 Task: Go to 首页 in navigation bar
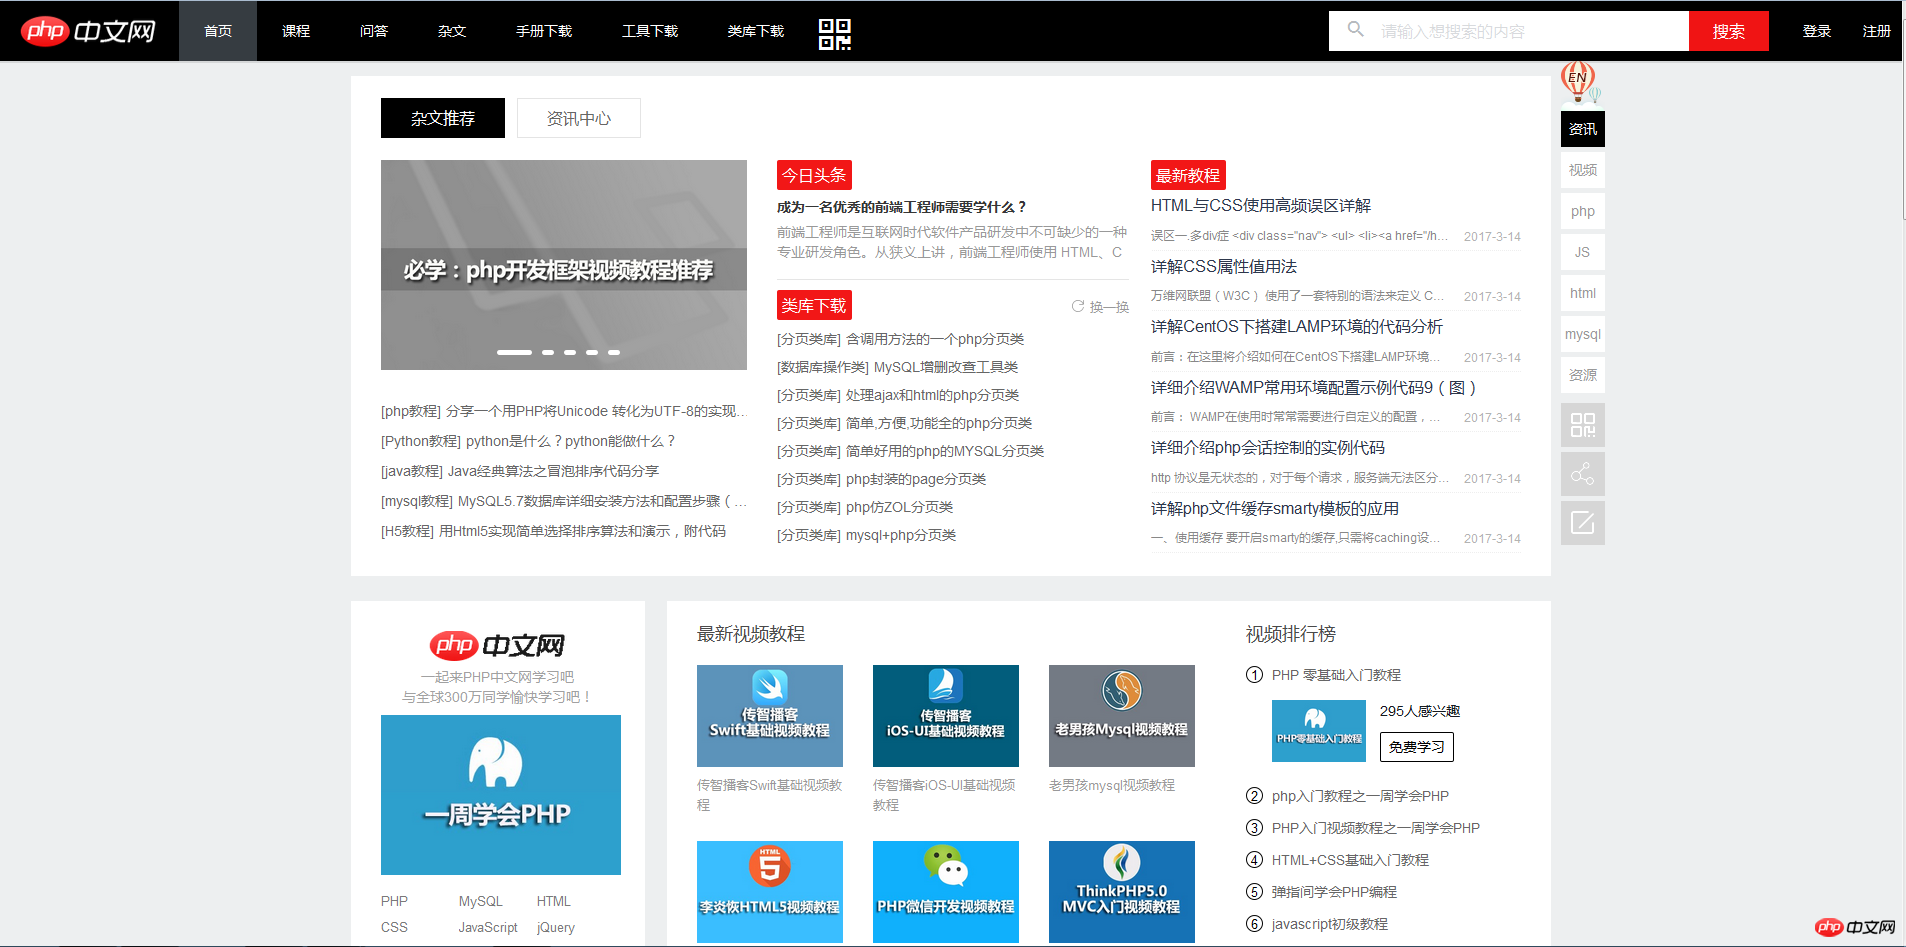pos(218,31)
